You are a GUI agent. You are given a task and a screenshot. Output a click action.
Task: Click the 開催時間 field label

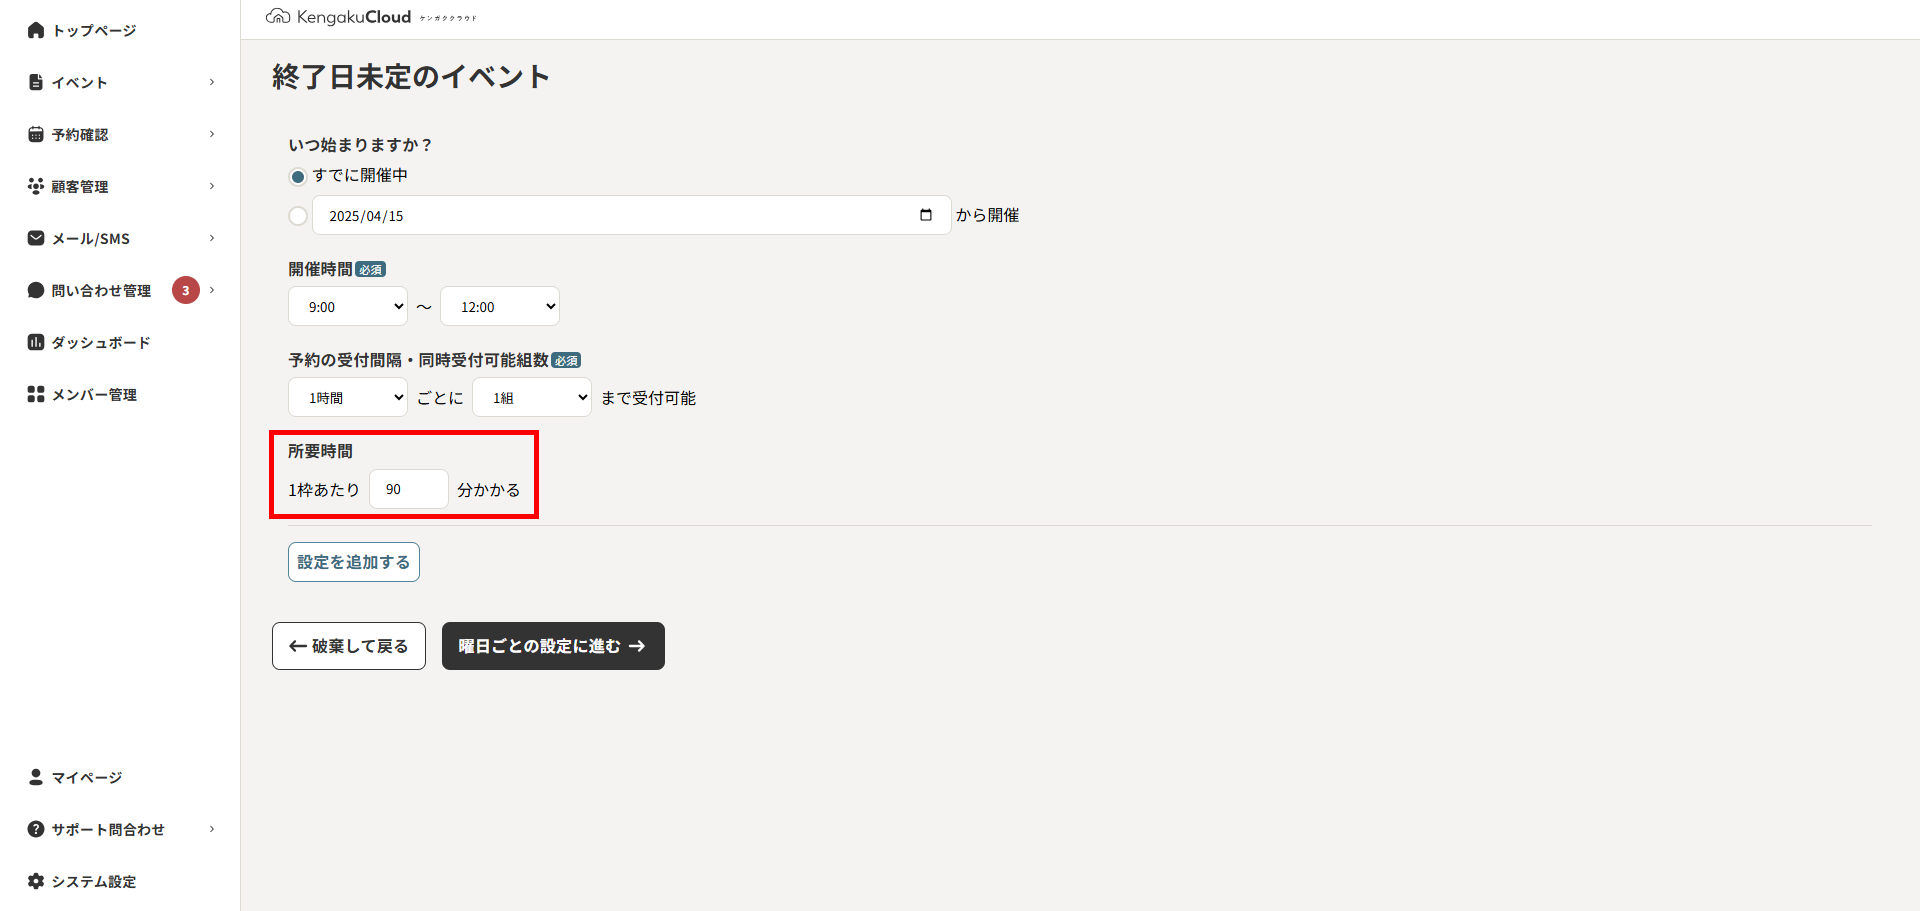[320, 269]
